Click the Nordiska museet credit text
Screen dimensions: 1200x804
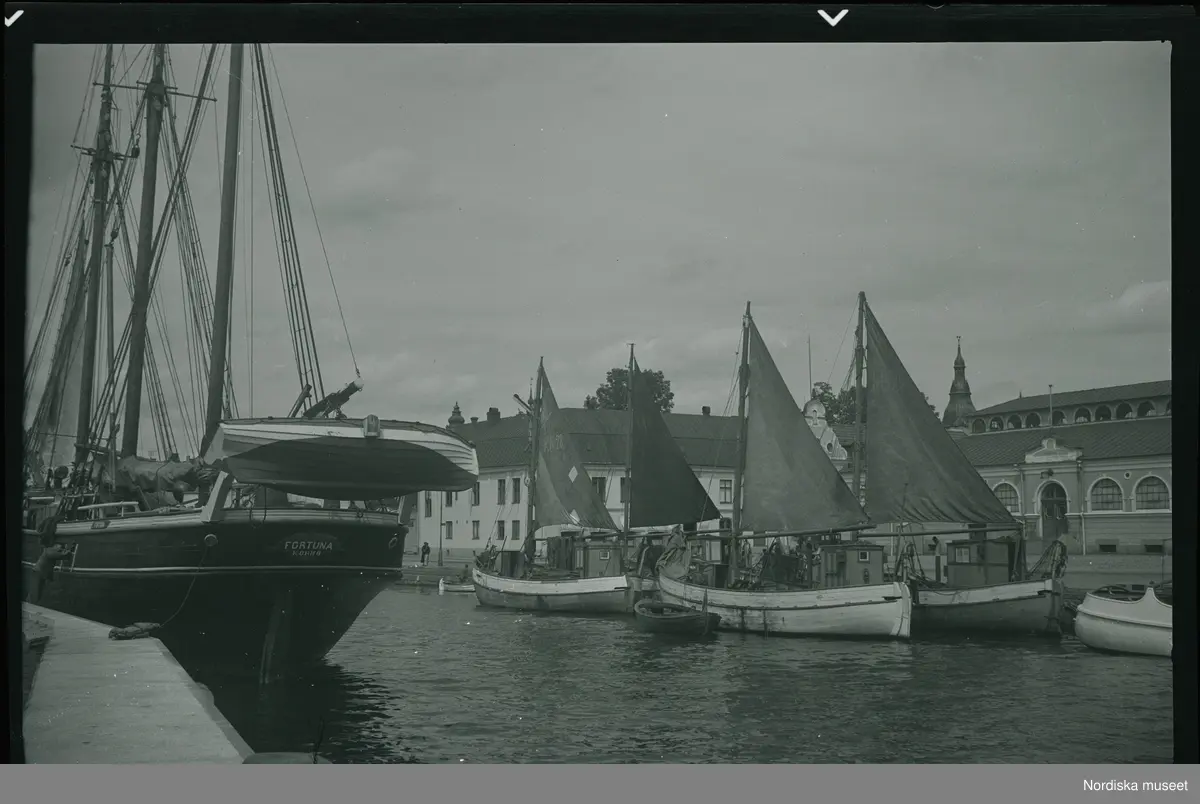(x=1135, y=785)
